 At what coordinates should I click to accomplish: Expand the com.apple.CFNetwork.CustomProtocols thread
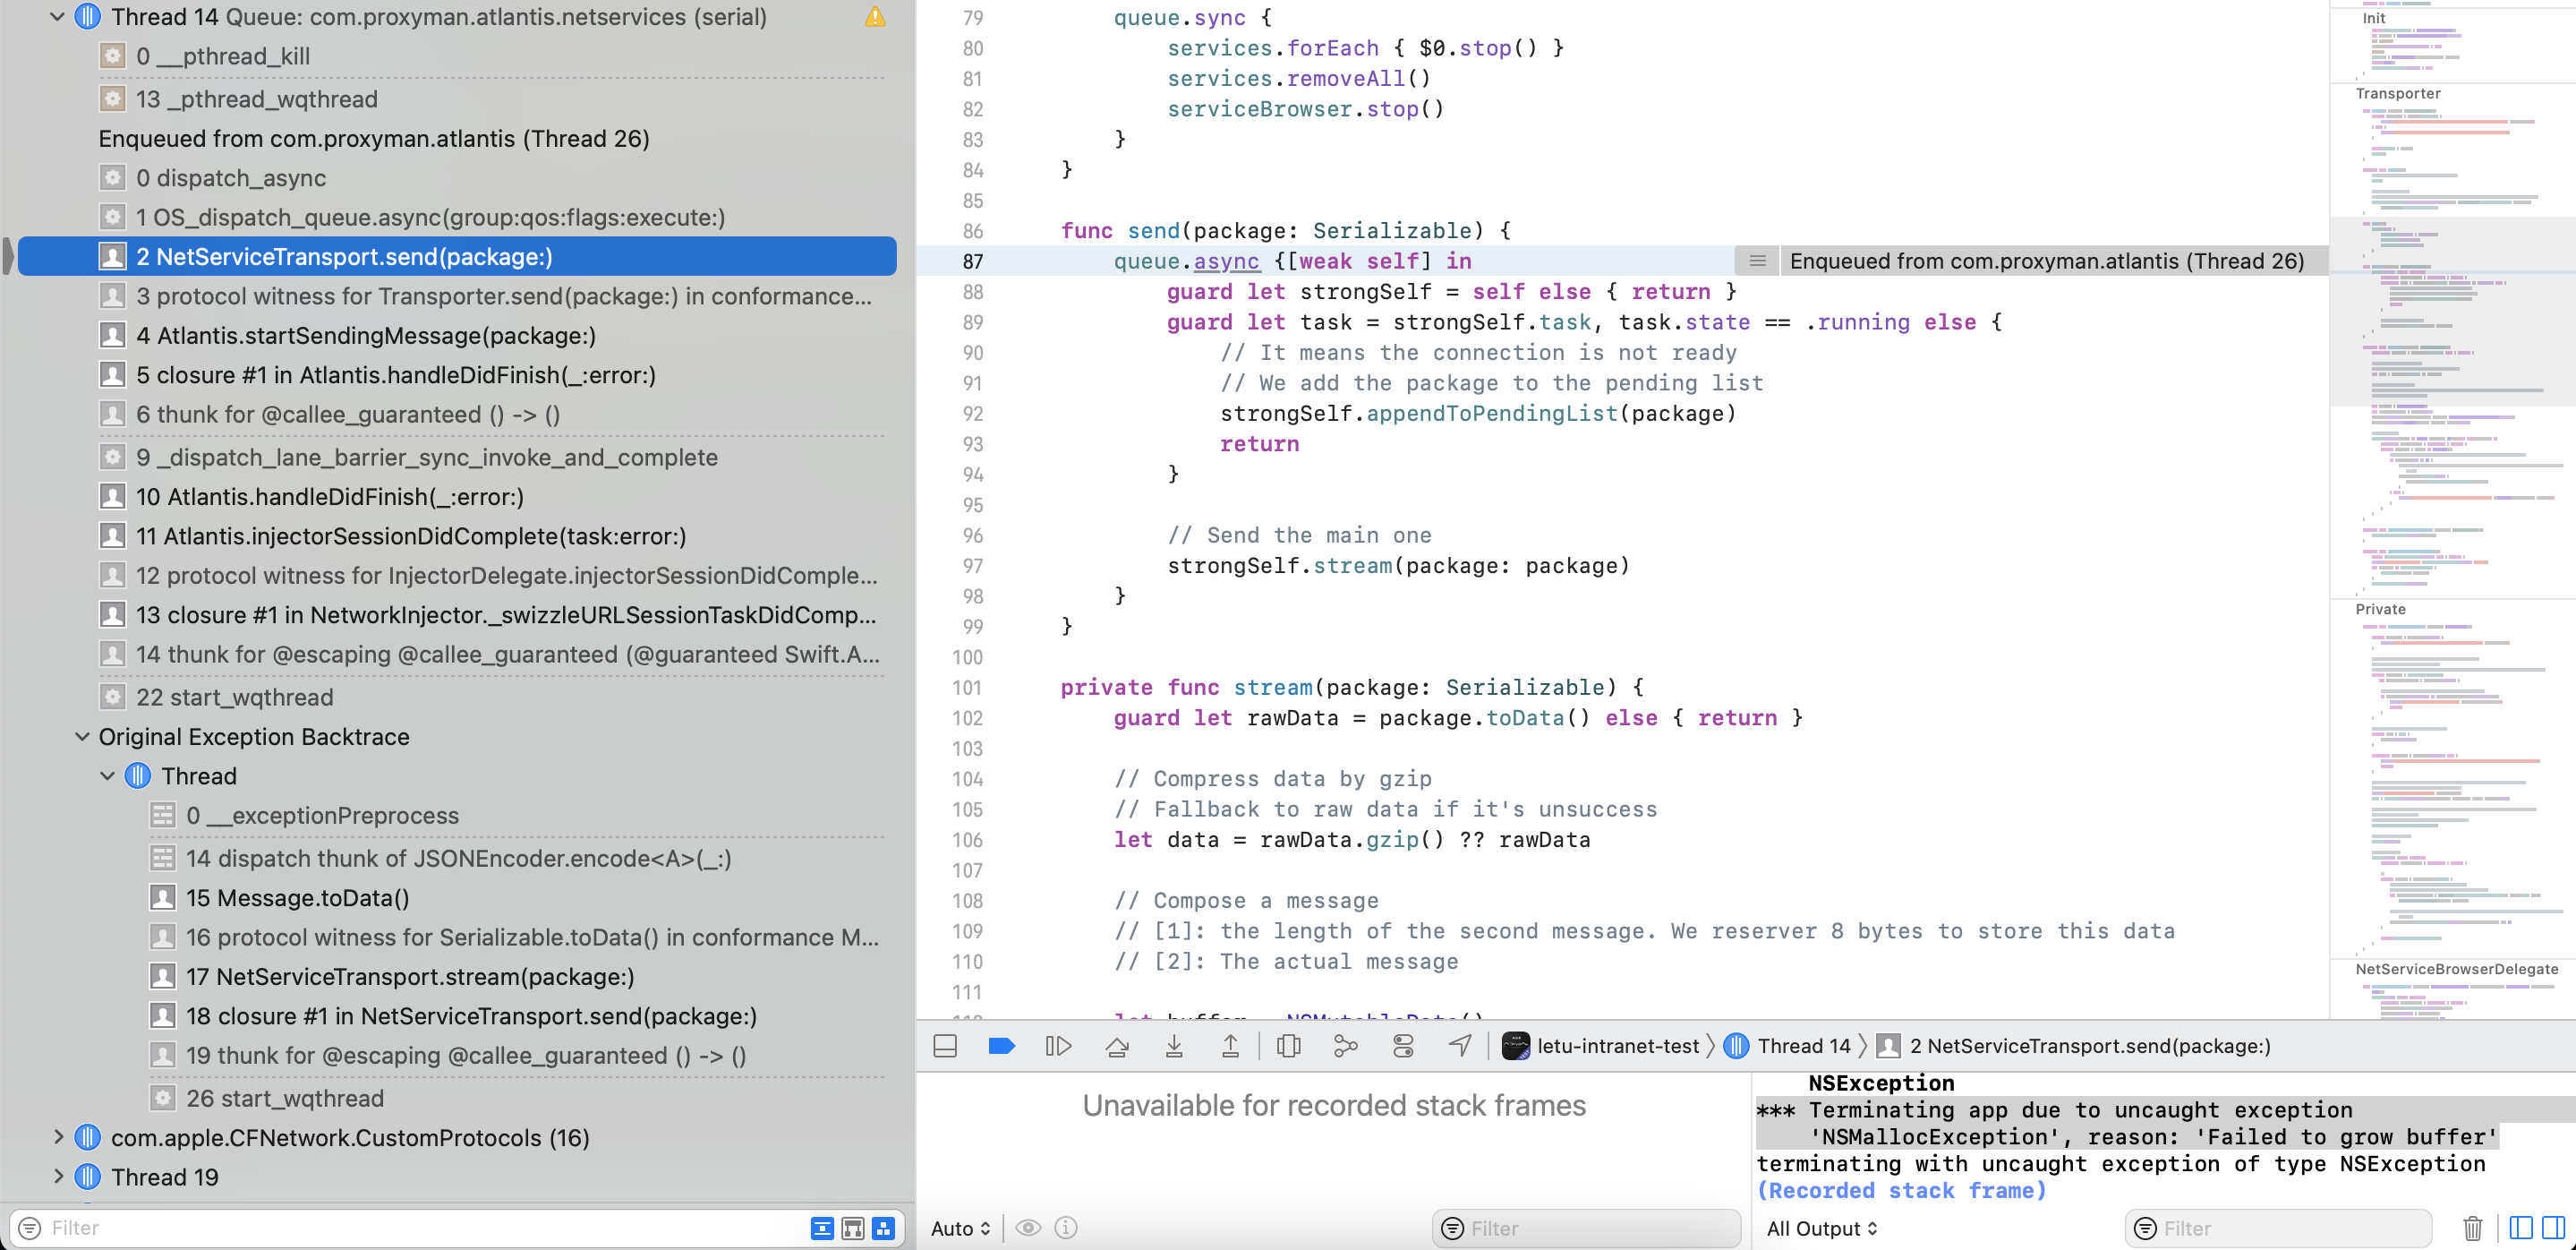click(60, 1137)
